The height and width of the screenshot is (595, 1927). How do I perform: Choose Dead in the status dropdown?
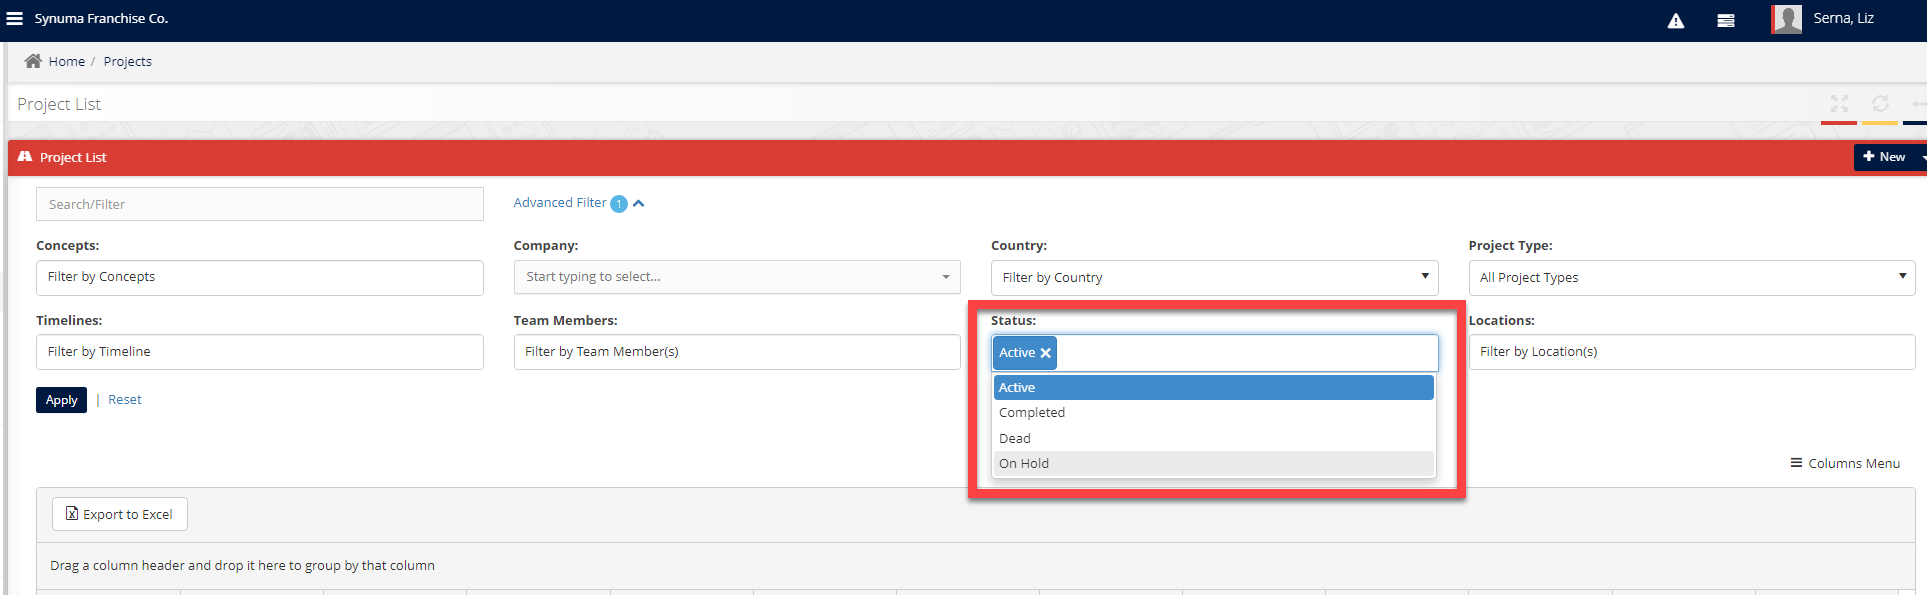[x=1014, y=439]
